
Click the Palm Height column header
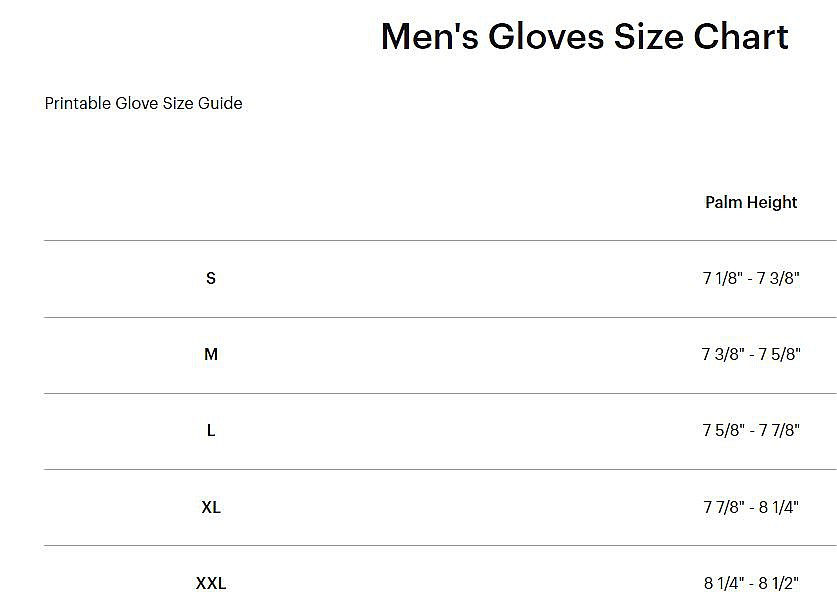coord(751,202)
